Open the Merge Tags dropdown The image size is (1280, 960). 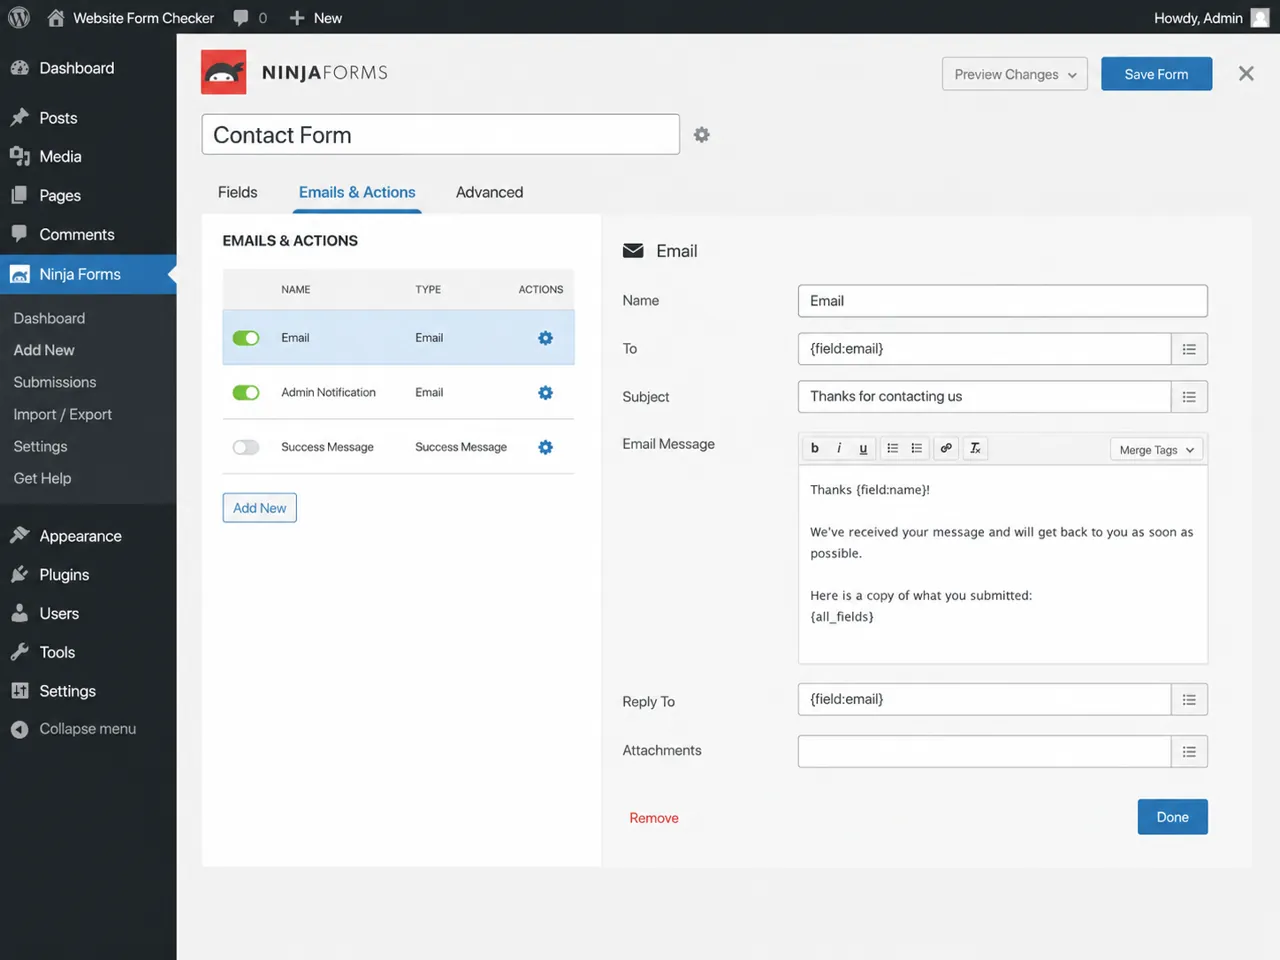tap(1156, 450)
